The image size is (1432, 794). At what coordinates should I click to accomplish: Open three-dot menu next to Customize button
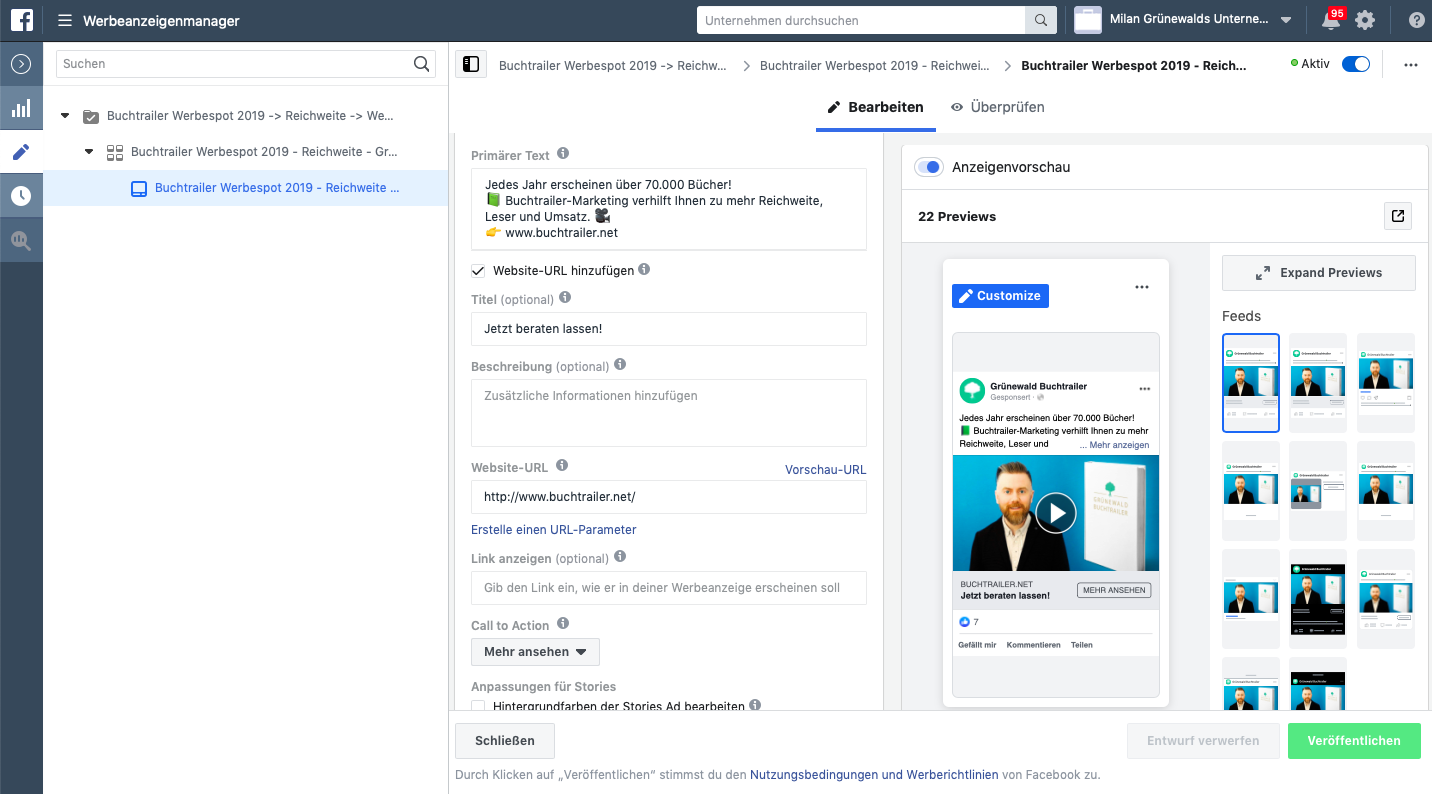pos(1142,287)
